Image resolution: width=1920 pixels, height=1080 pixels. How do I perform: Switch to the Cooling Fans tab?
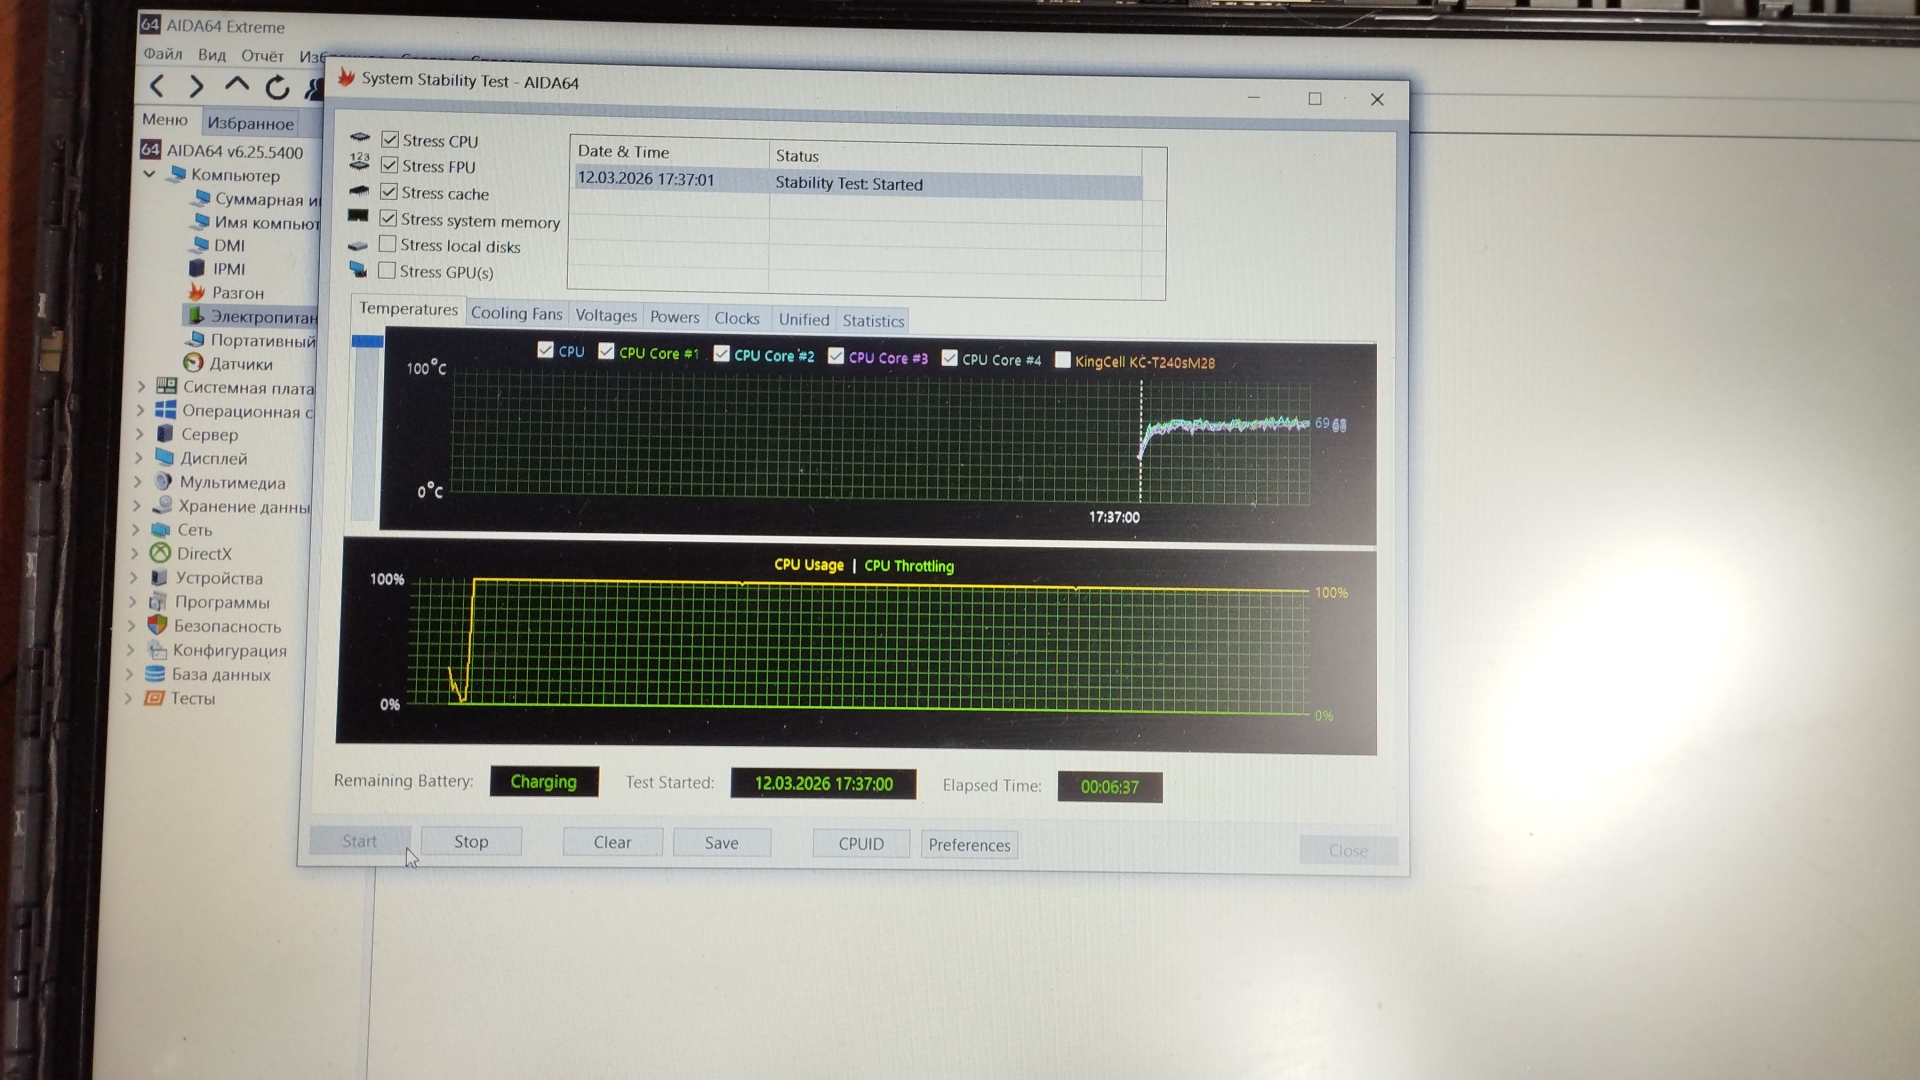pos(516,314)
